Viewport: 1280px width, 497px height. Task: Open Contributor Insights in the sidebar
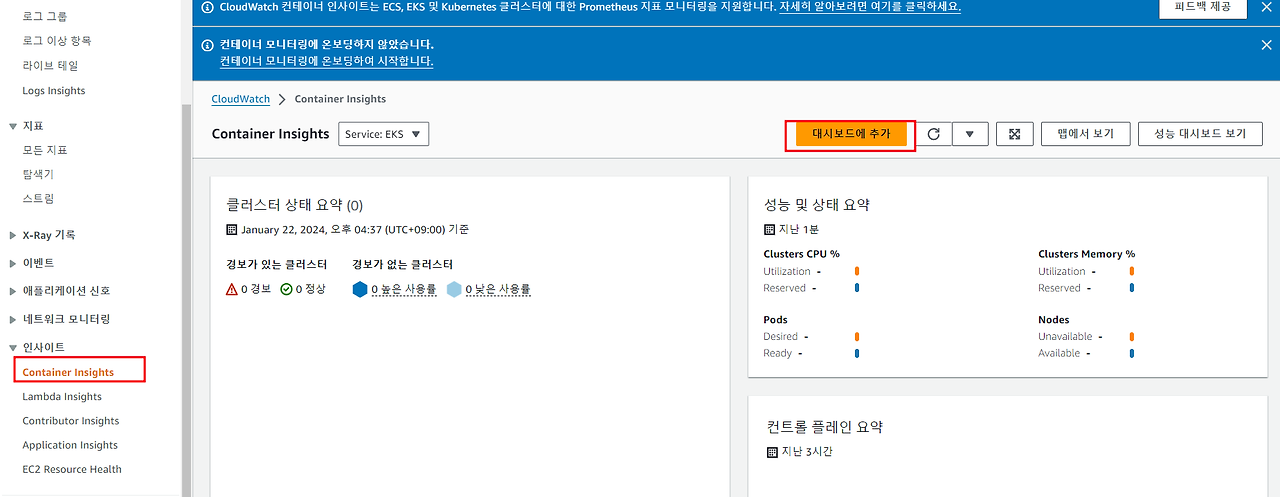(71, 421)
